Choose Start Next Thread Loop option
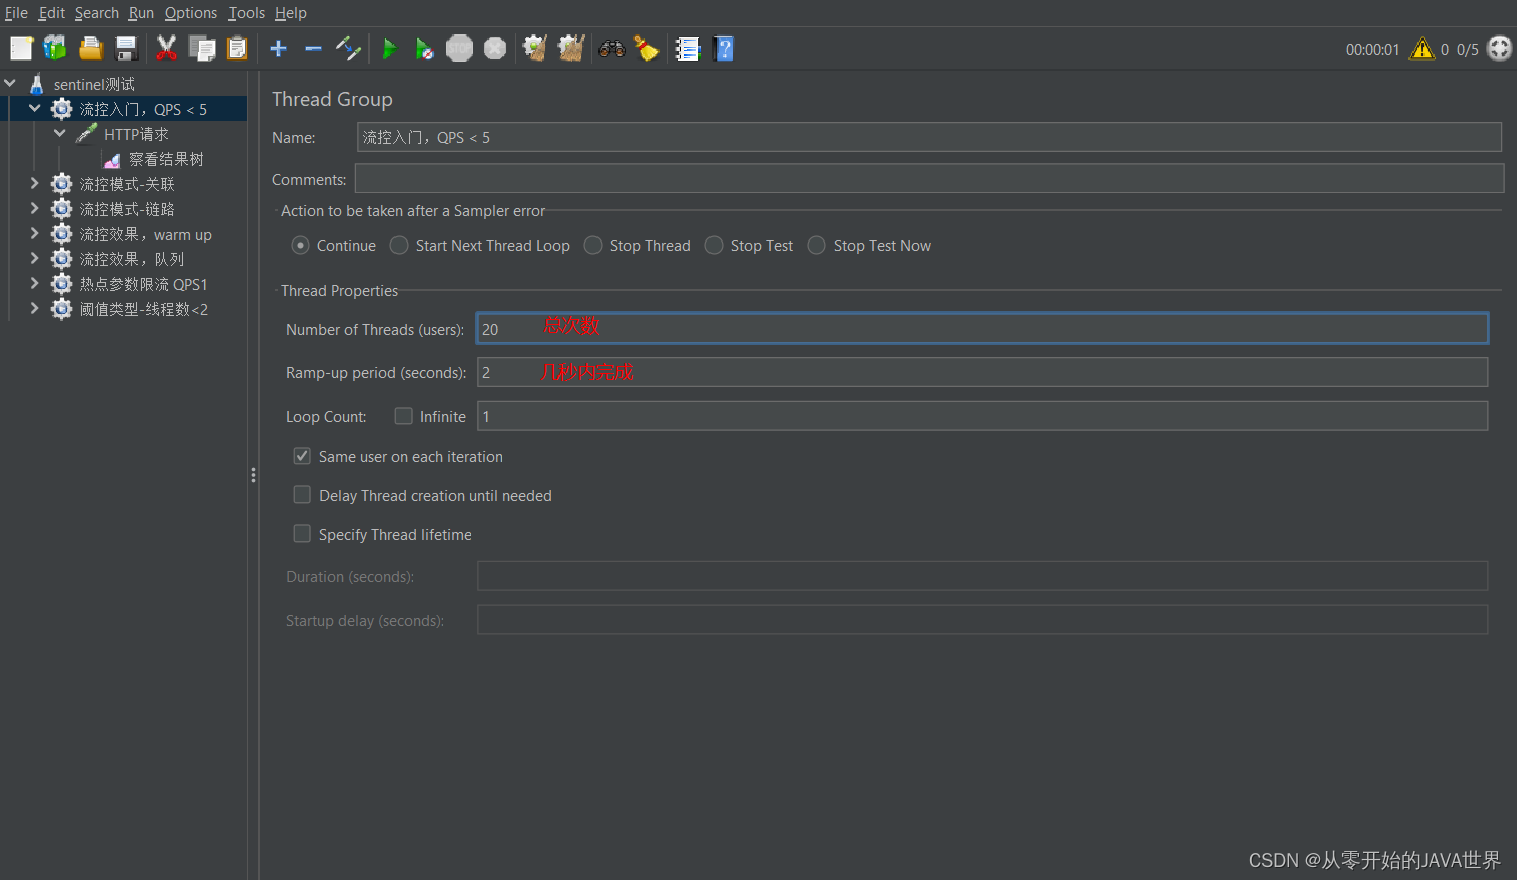This screenshot has height=880, width=1517. tap(399, 245)
